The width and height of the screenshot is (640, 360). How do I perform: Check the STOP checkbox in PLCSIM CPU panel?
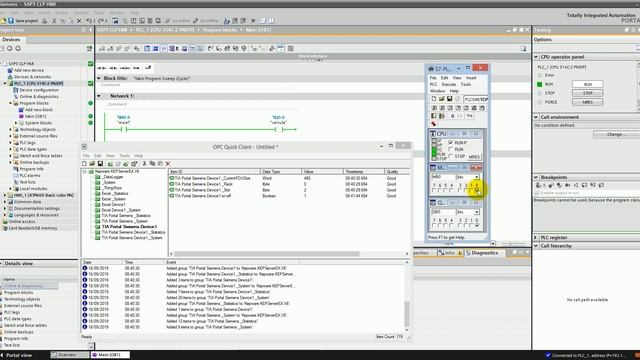point(451,156)
